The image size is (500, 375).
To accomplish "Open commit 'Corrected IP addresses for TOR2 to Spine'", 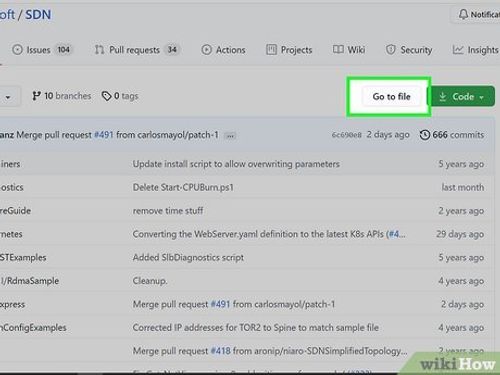I will (x=255, y=328).
